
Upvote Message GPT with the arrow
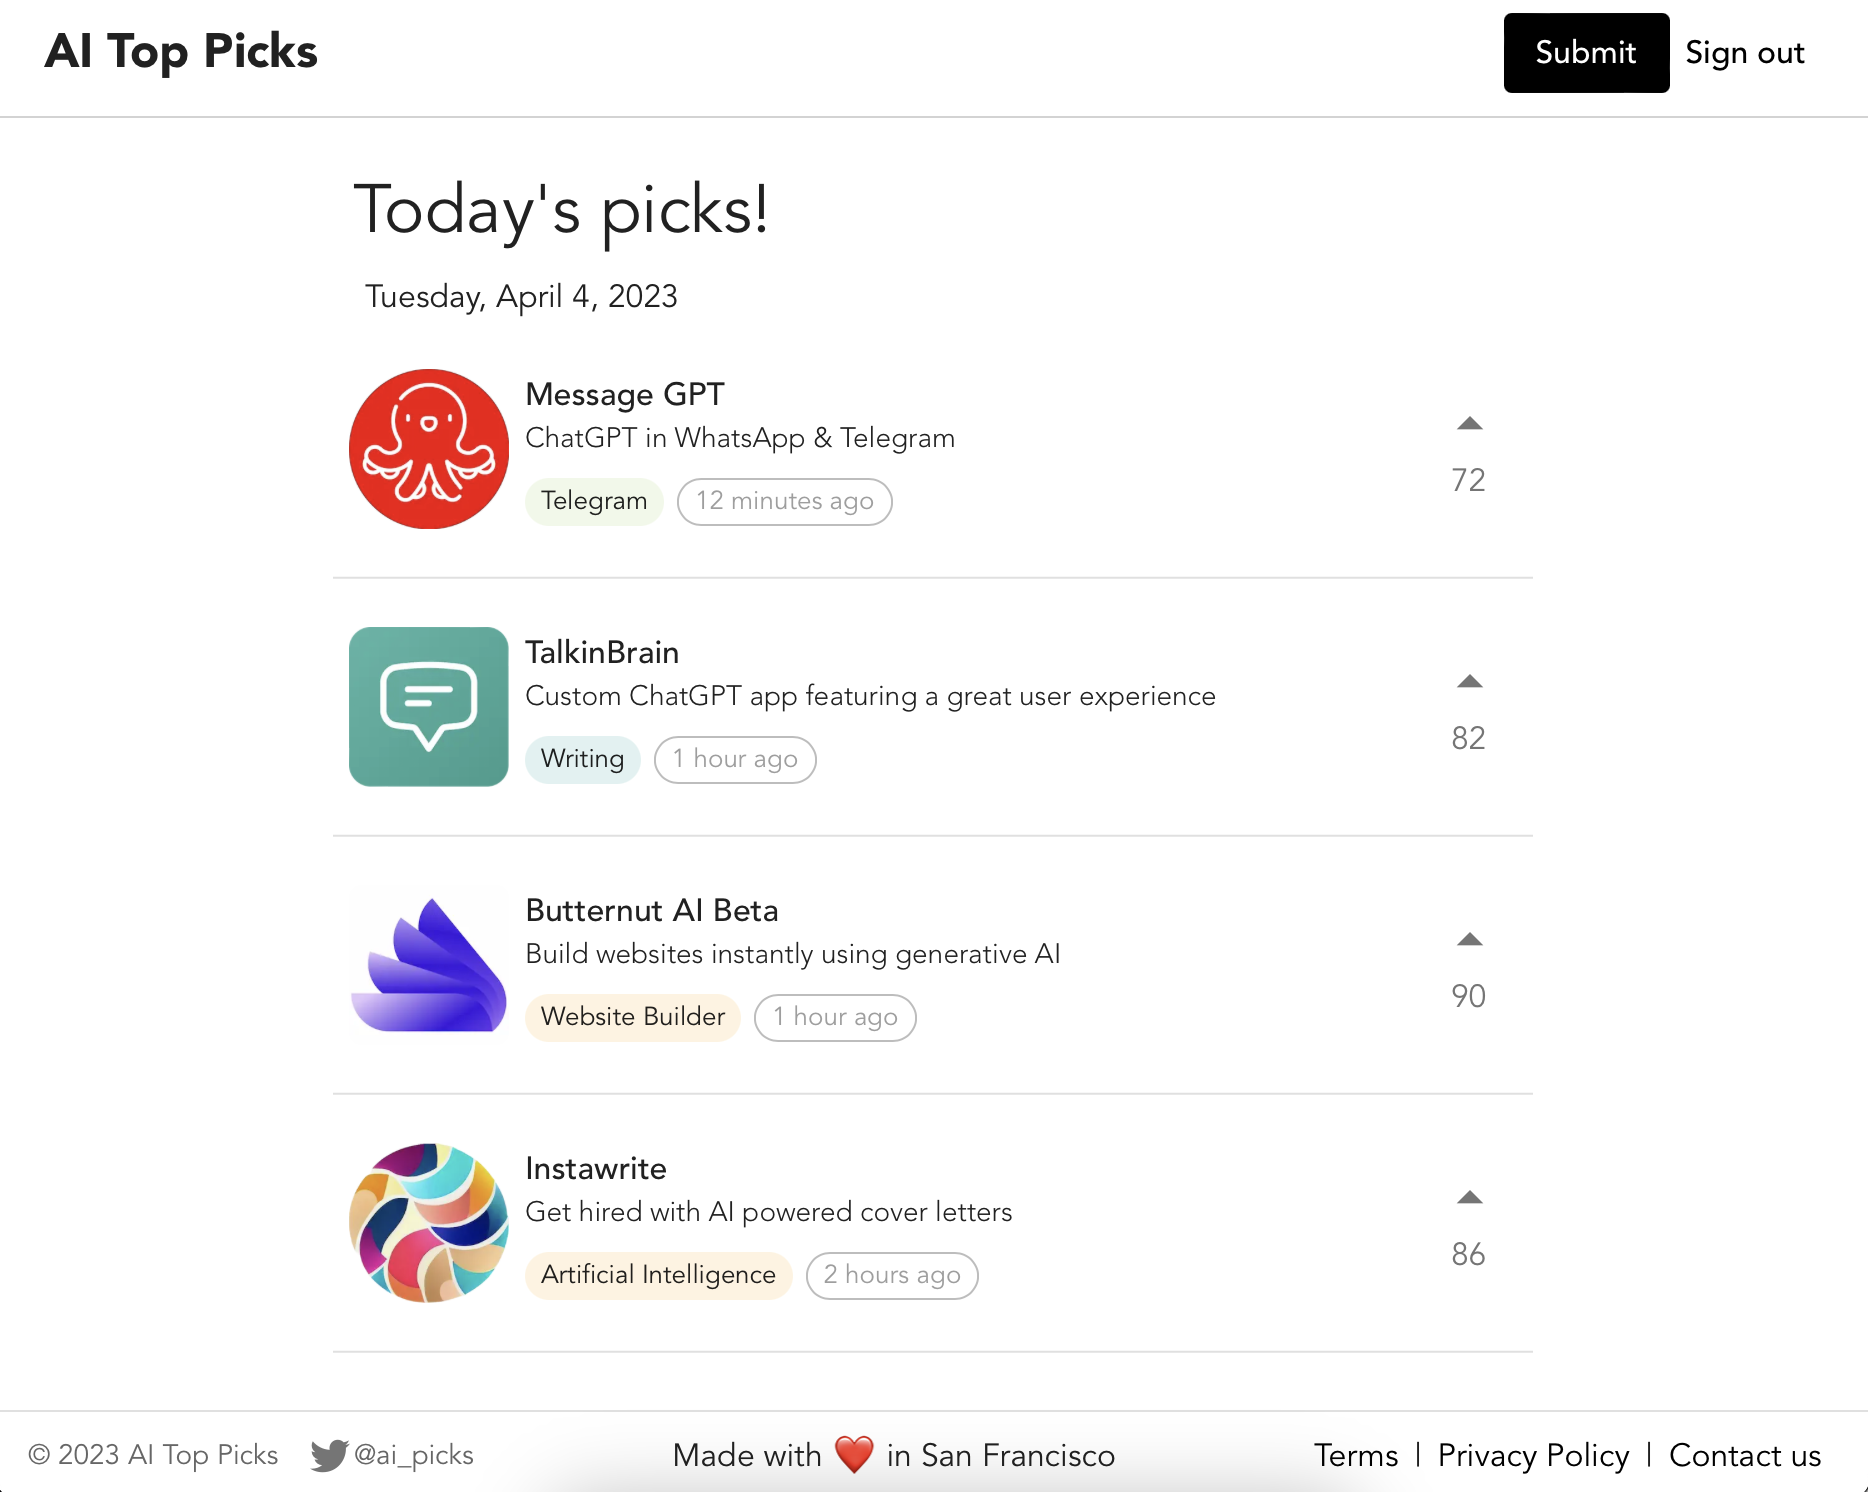[x=1469, y=424]
